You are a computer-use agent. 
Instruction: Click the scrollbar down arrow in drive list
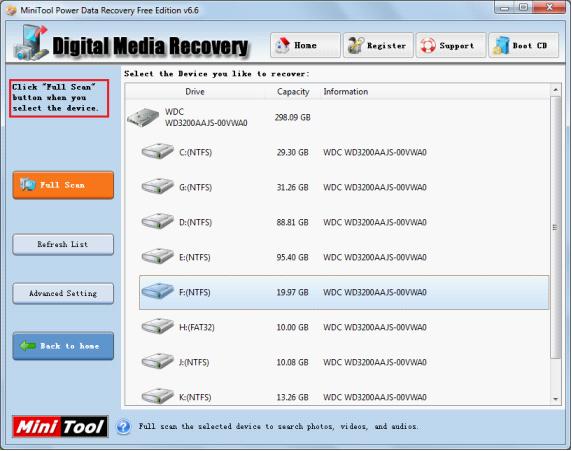(555, 399)
